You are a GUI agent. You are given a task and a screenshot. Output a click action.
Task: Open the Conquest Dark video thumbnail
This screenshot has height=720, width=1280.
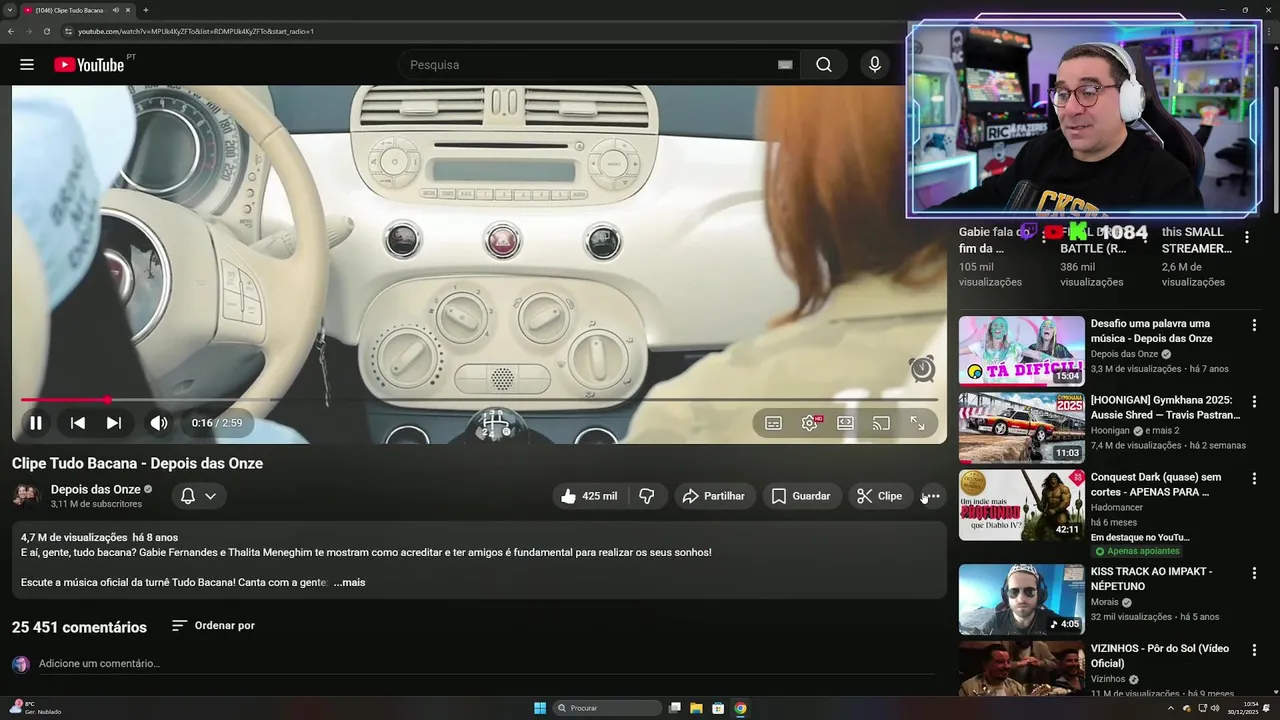(1022, 505)
